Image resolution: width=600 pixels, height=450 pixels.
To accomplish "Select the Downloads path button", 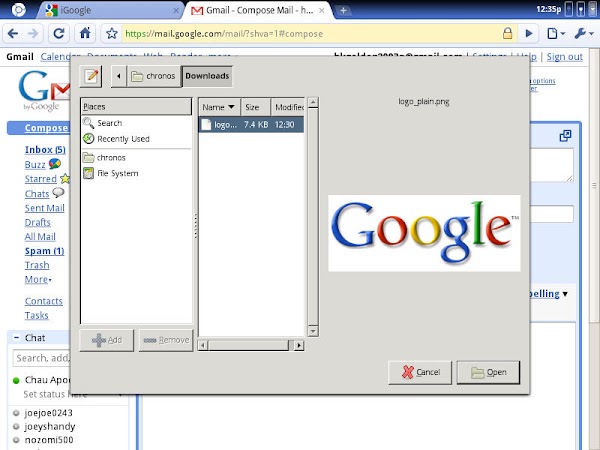I will pyautogui.click(x=207, y=76).
